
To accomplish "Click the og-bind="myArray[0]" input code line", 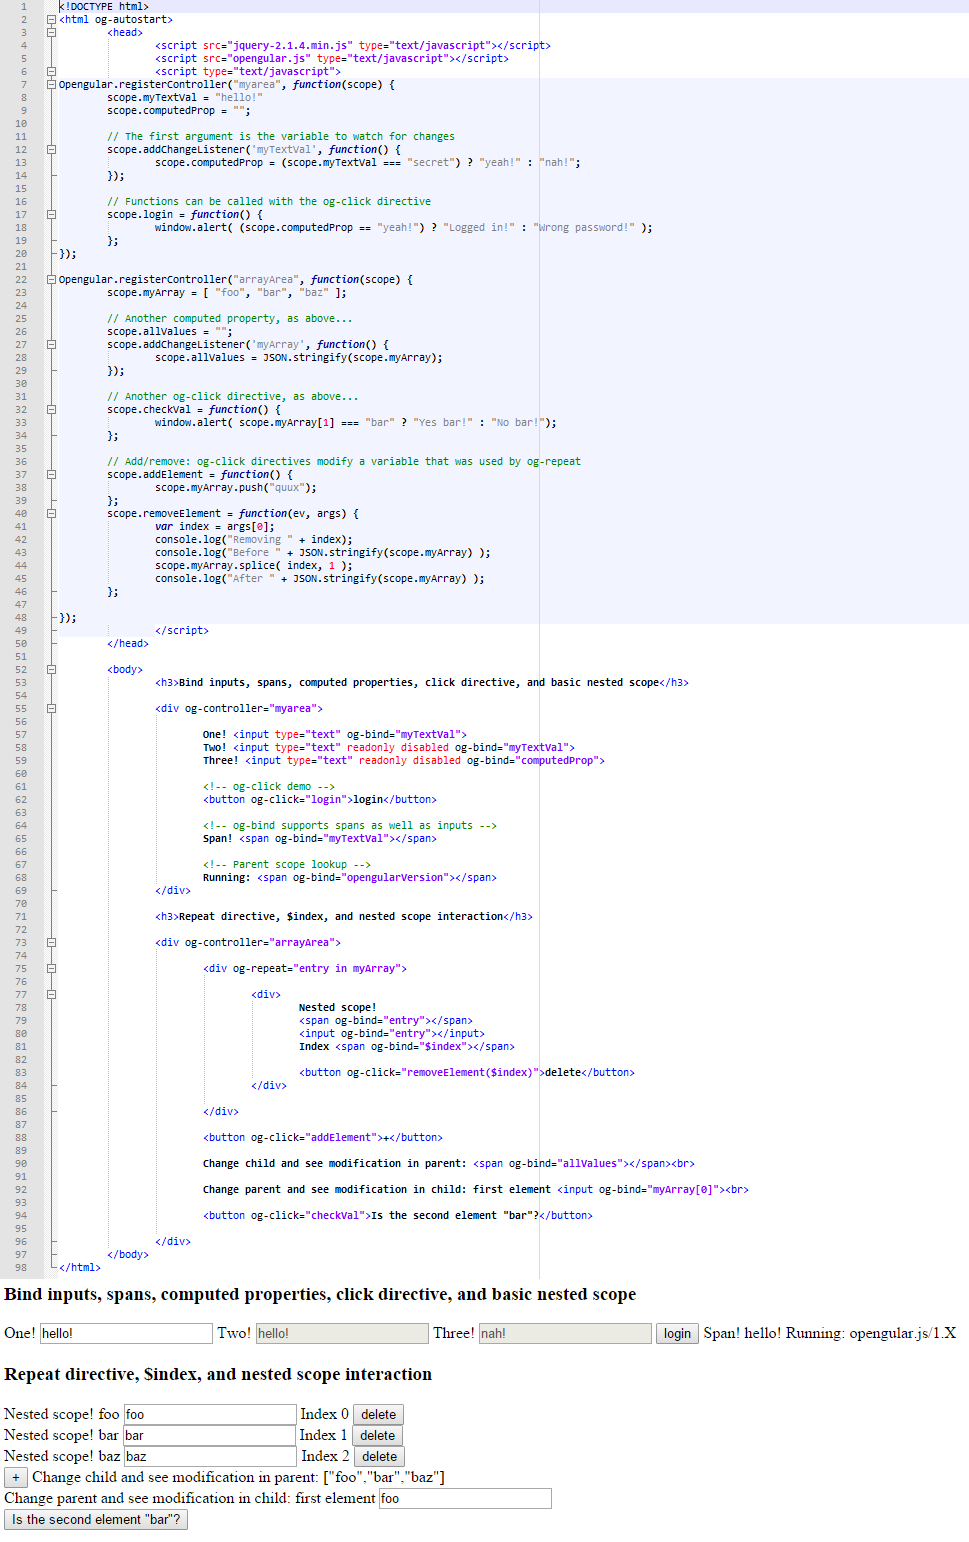I will click(x=476, y=1190).
